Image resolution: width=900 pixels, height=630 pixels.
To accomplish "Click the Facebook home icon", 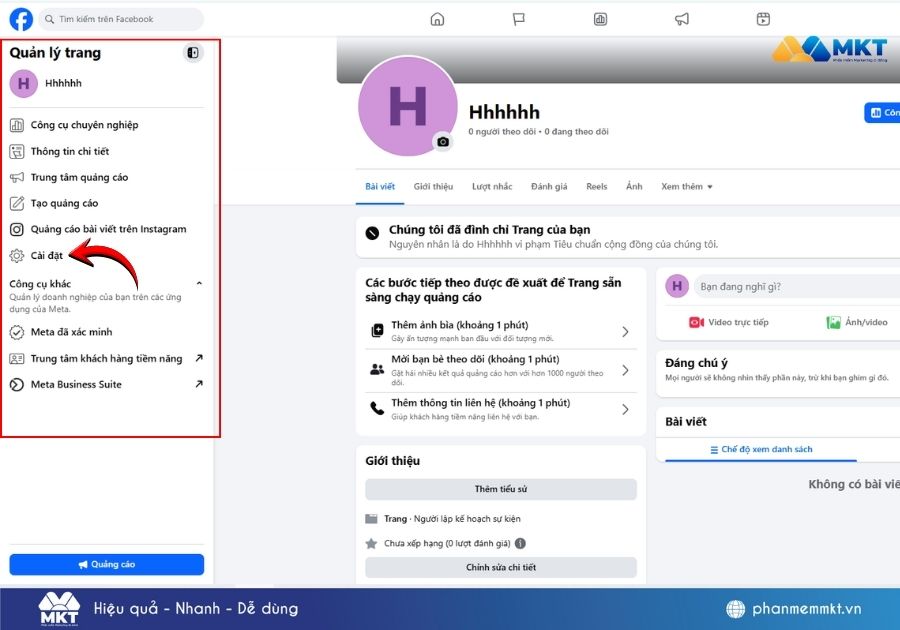I will (x=437, y=17).
